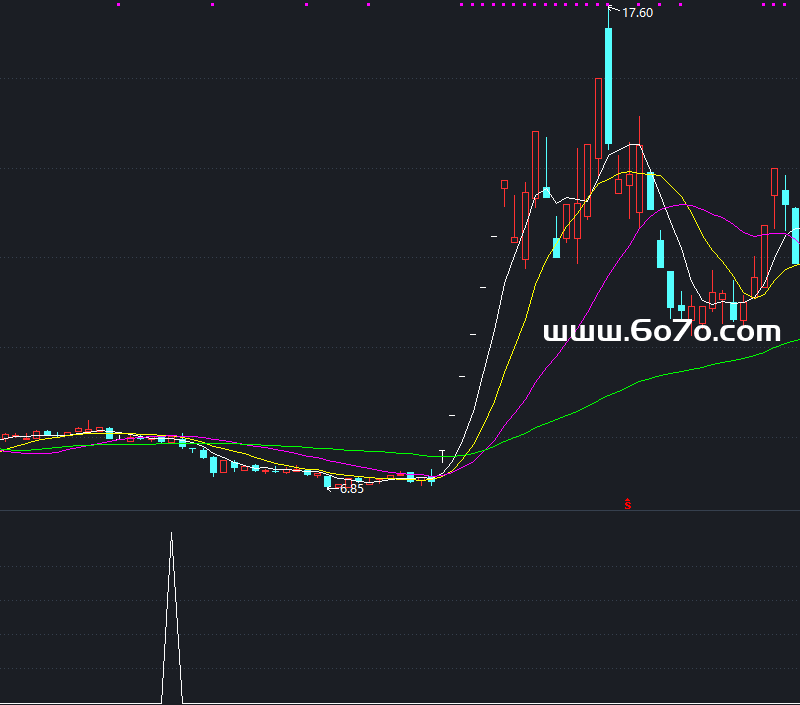Click the cyan candlestick beside the 6.85 label
This screenshot has width=800, height=705.
[328, 482]
